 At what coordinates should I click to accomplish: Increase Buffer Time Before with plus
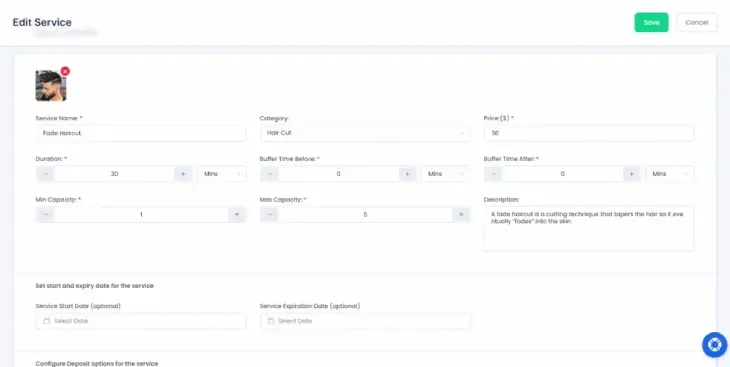point(407,174)
